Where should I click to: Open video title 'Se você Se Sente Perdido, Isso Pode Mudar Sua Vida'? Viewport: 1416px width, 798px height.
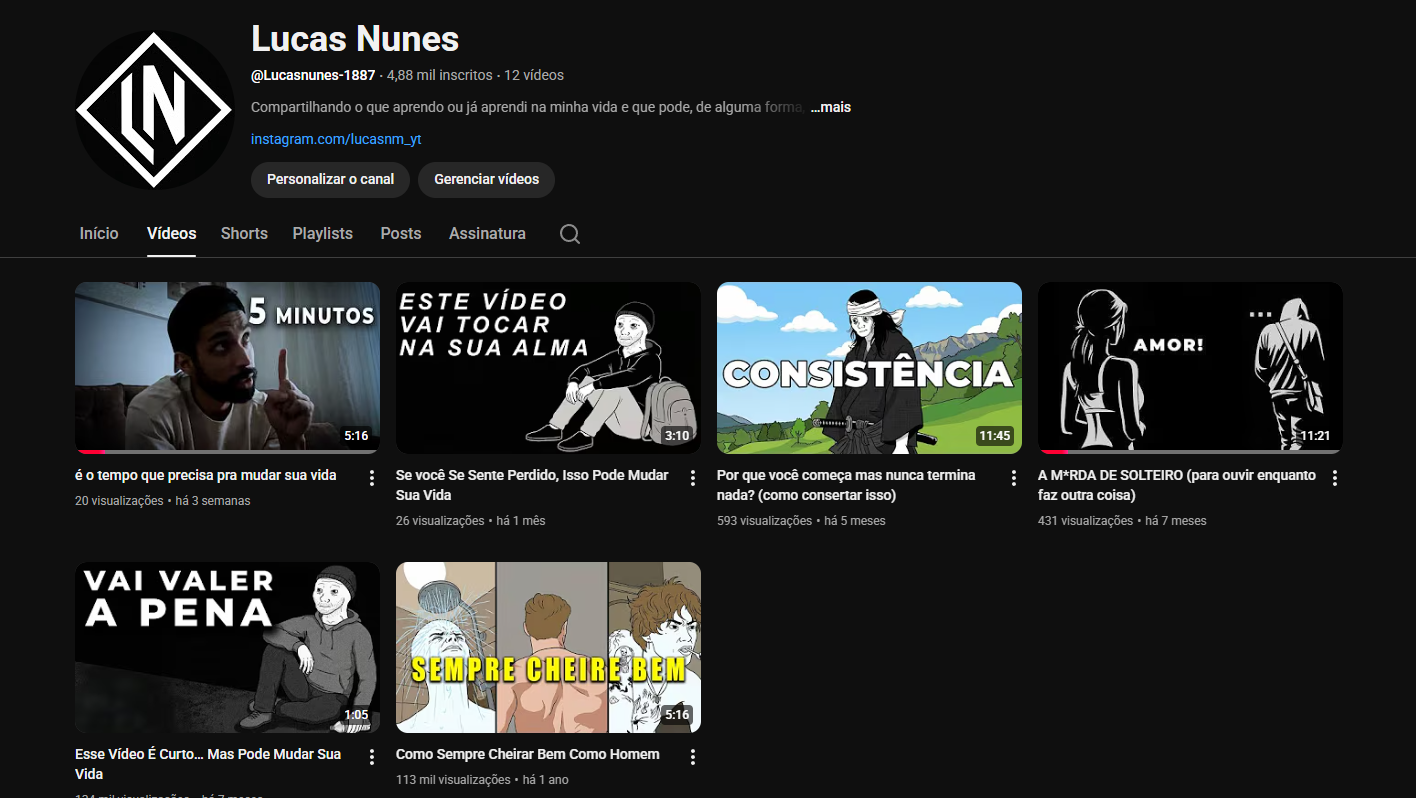coord(532,485)
